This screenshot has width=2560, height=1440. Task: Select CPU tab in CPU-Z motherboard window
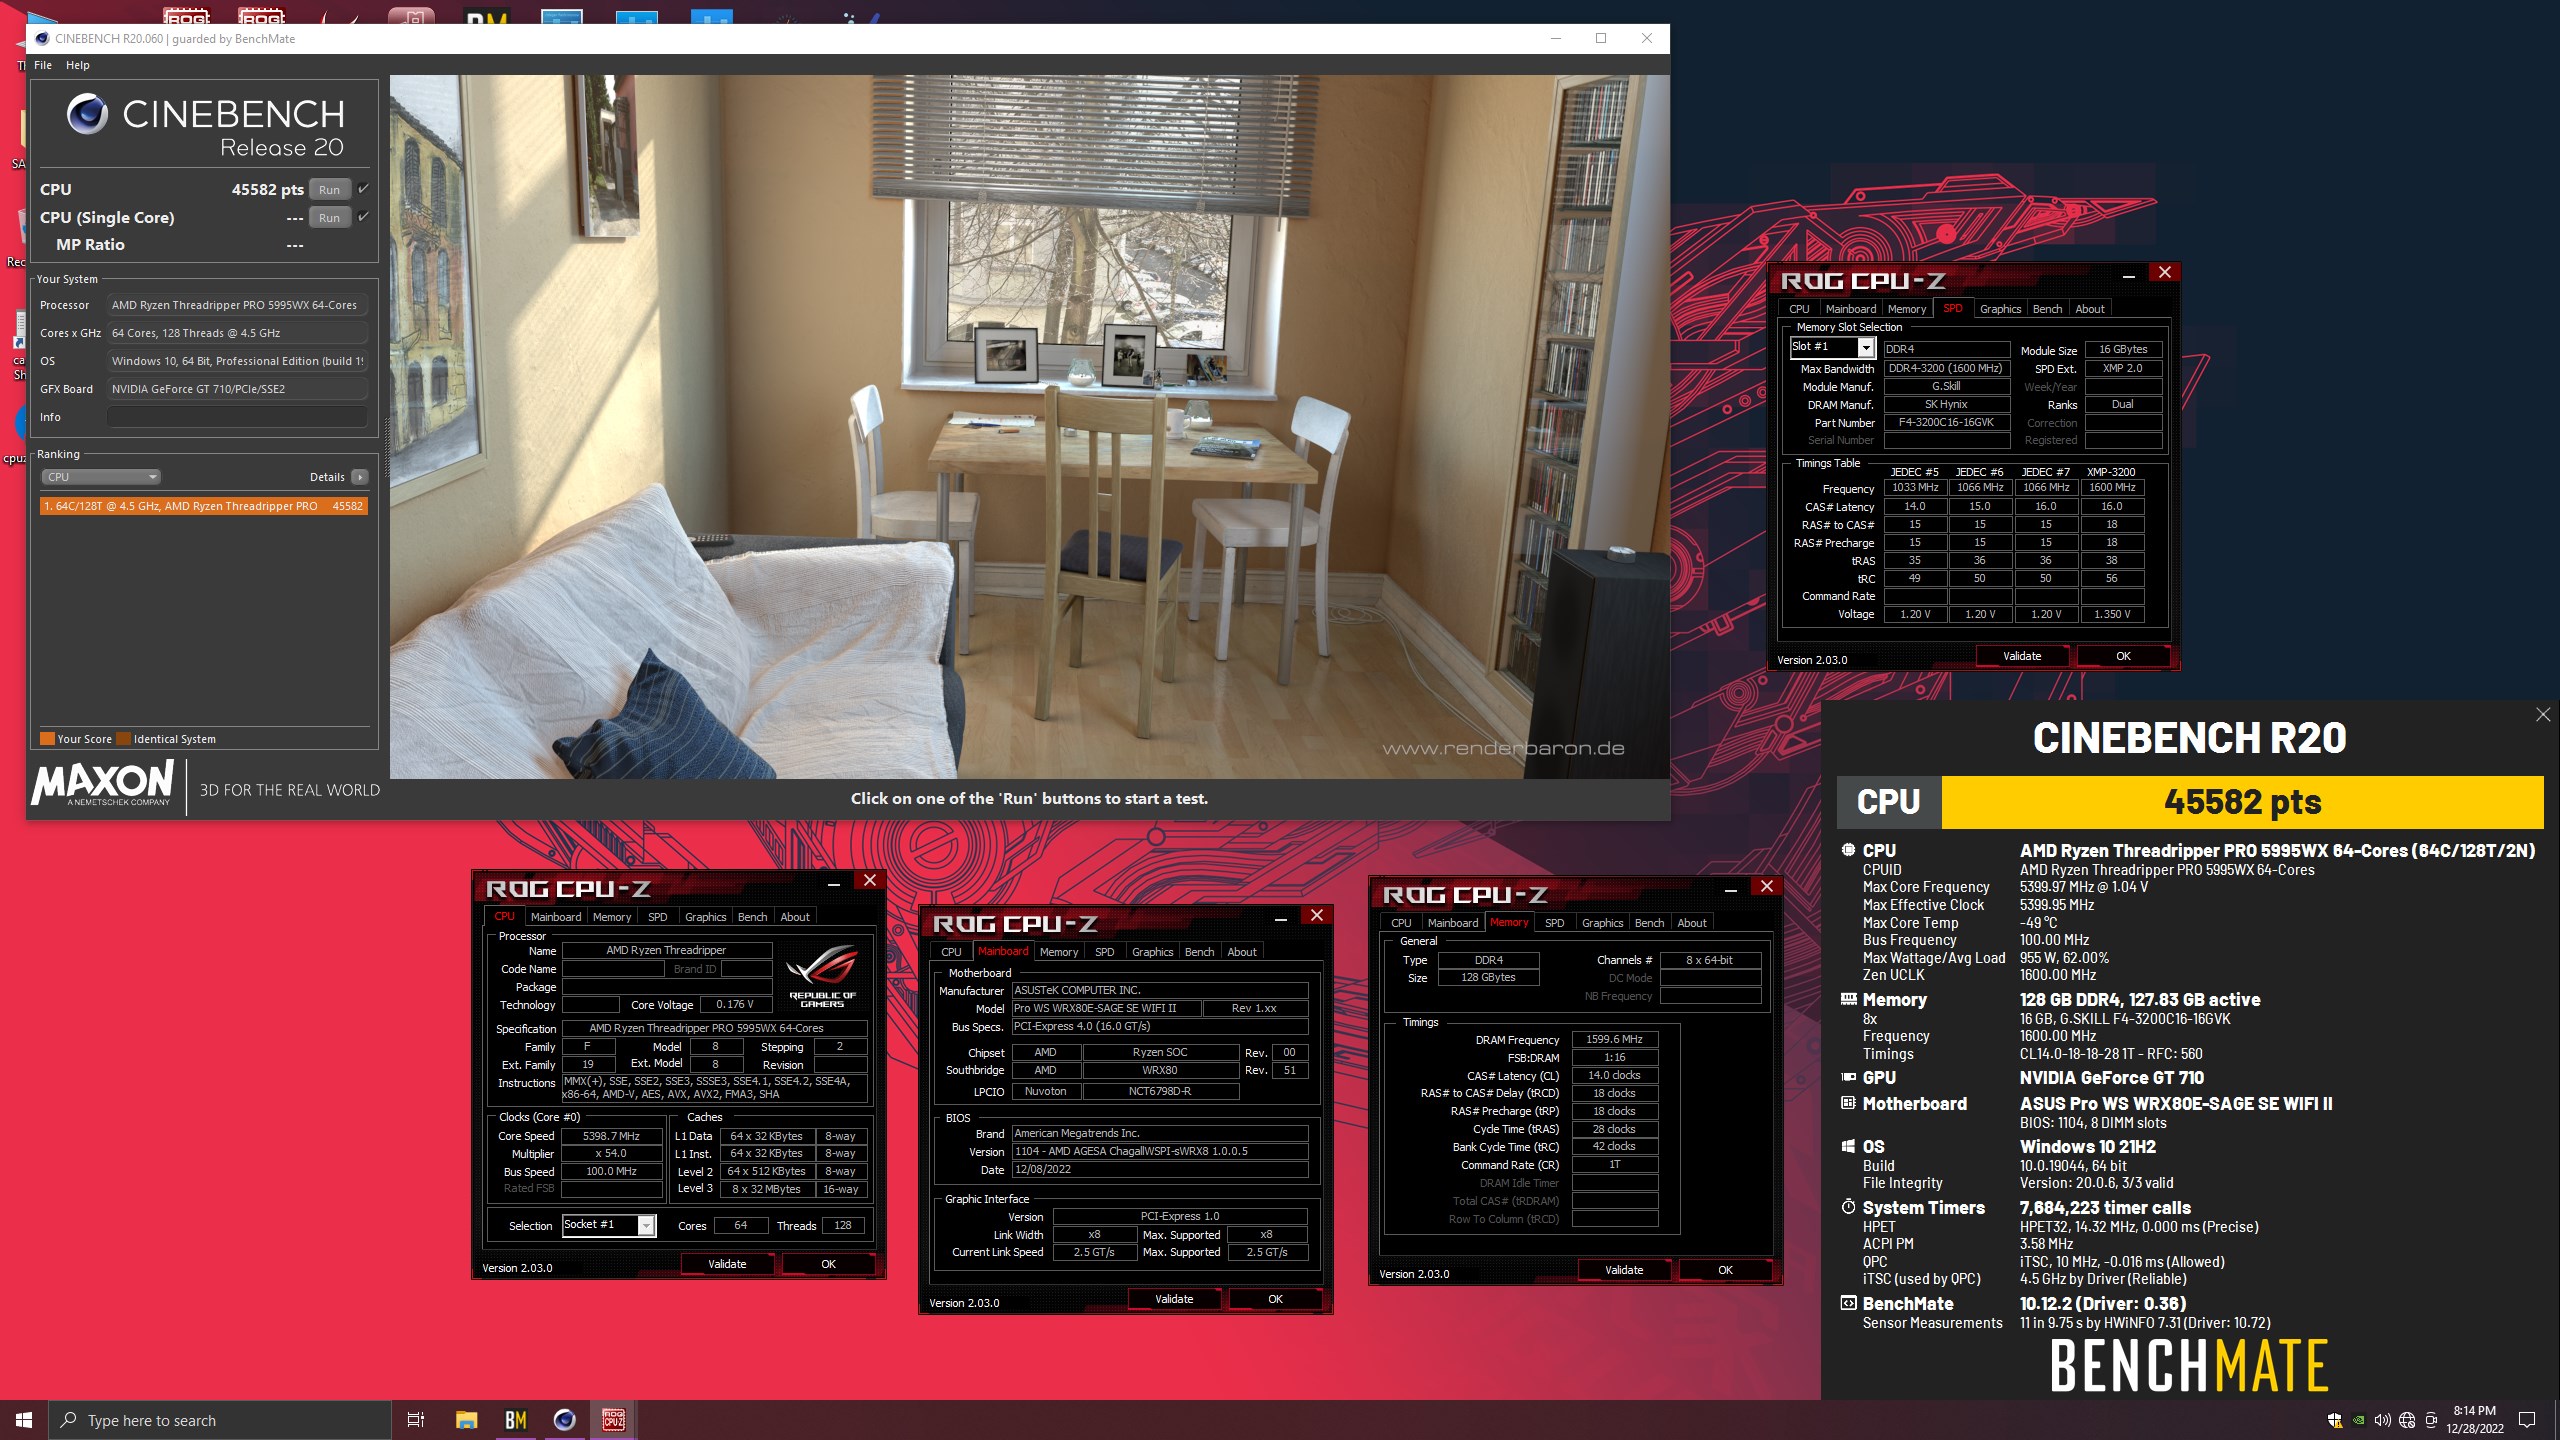[951, 952]
